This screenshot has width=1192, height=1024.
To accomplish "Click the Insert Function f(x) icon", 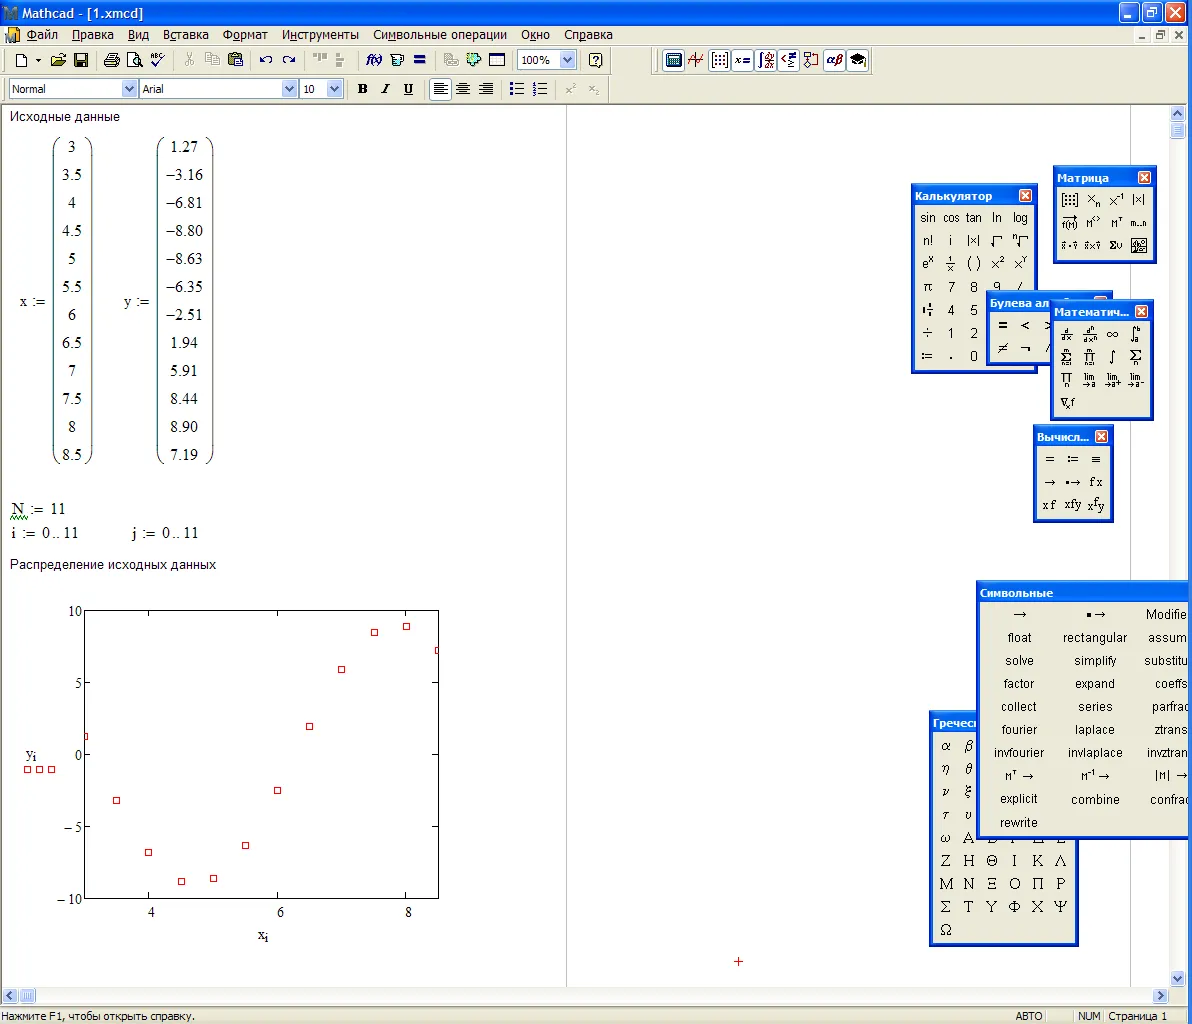I will coord(375,60).
